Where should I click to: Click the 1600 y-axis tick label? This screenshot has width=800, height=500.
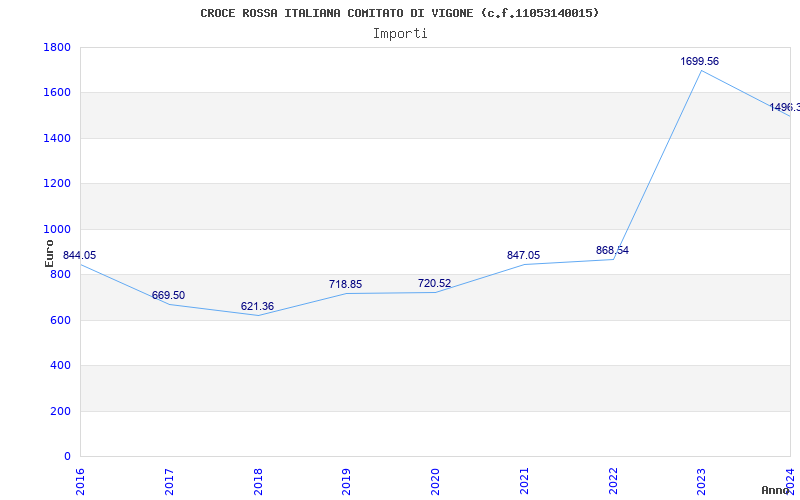click(x=57, y=93)
